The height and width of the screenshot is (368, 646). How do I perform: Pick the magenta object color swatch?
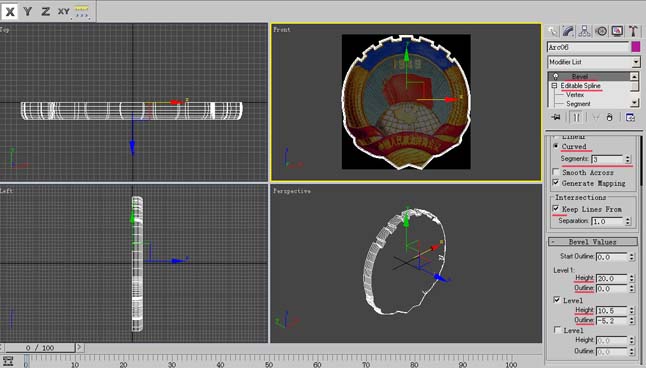tap(636, 47)
